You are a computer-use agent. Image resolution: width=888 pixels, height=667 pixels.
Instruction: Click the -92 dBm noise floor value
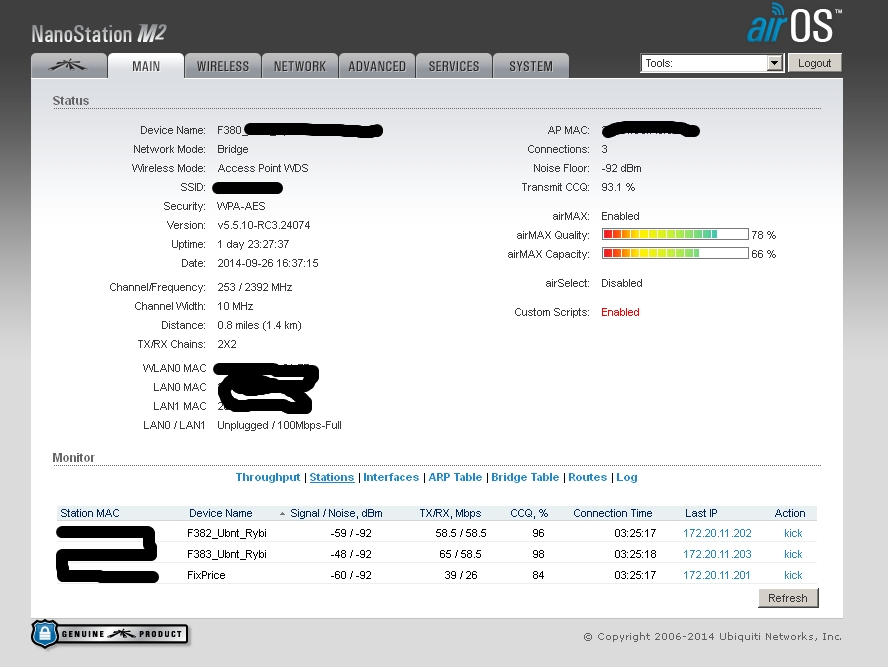click(621, 168)
